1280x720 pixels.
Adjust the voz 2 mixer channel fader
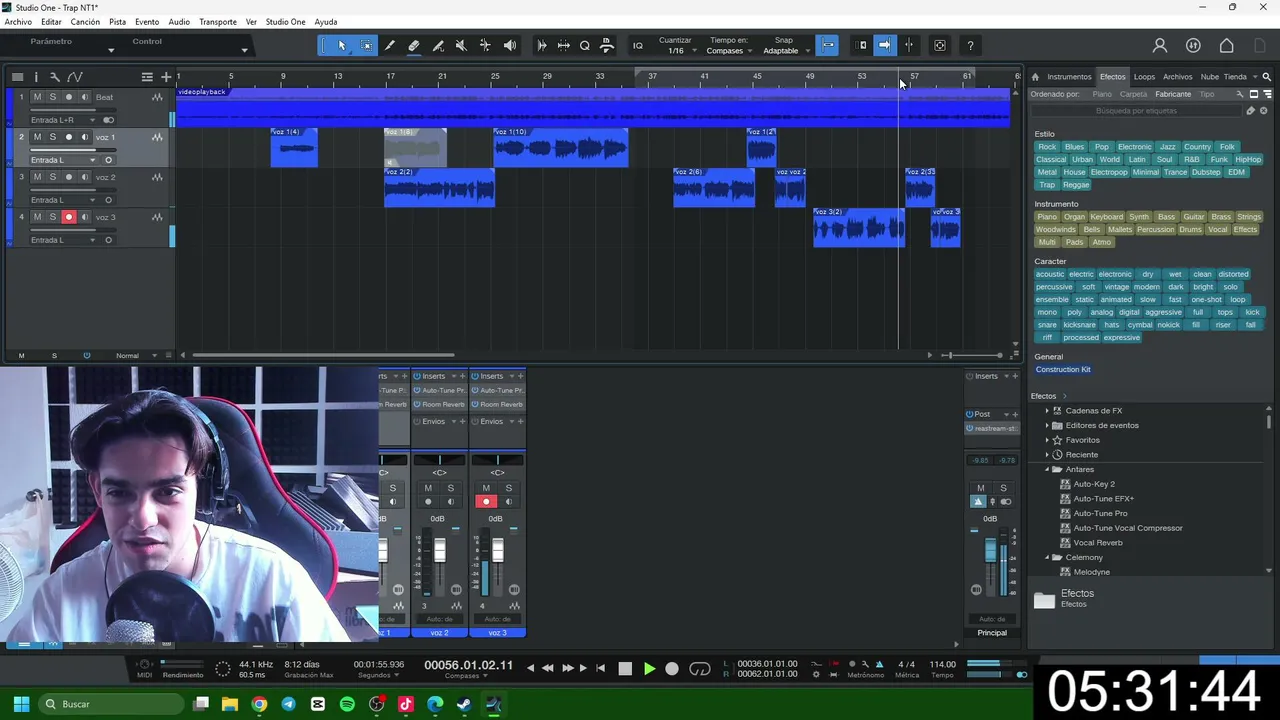click(x=439, y=550)
